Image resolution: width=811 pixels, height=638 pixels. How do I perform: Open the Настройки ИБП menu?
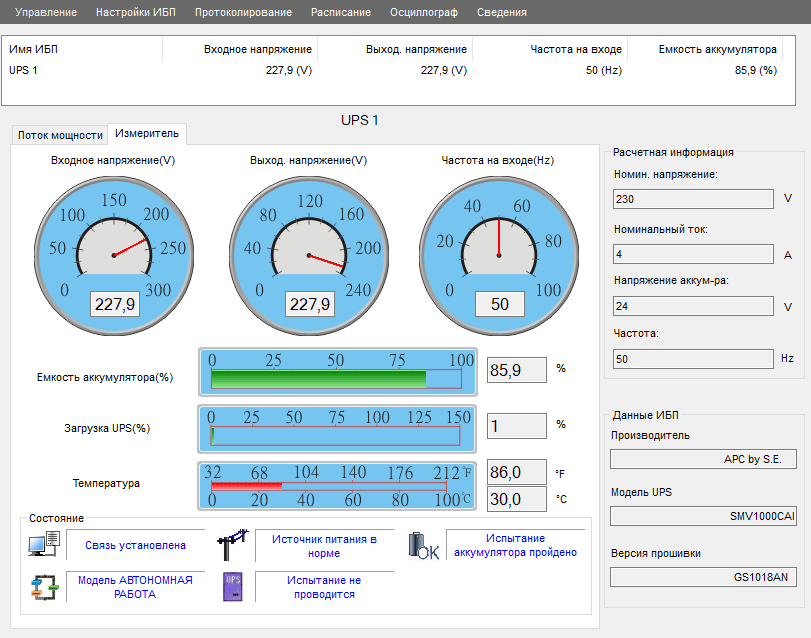(x=135, y=12)
